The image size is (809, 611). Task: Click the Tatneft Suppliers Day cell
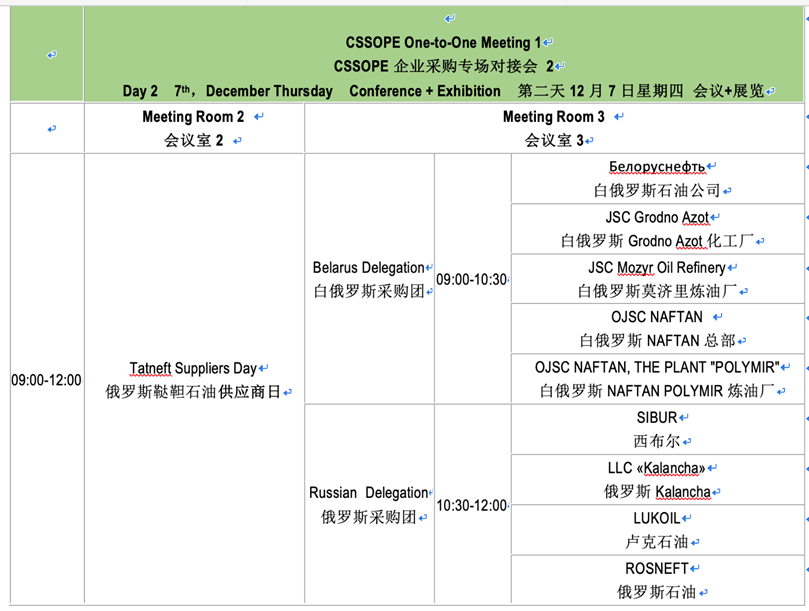tap(193, 368)
